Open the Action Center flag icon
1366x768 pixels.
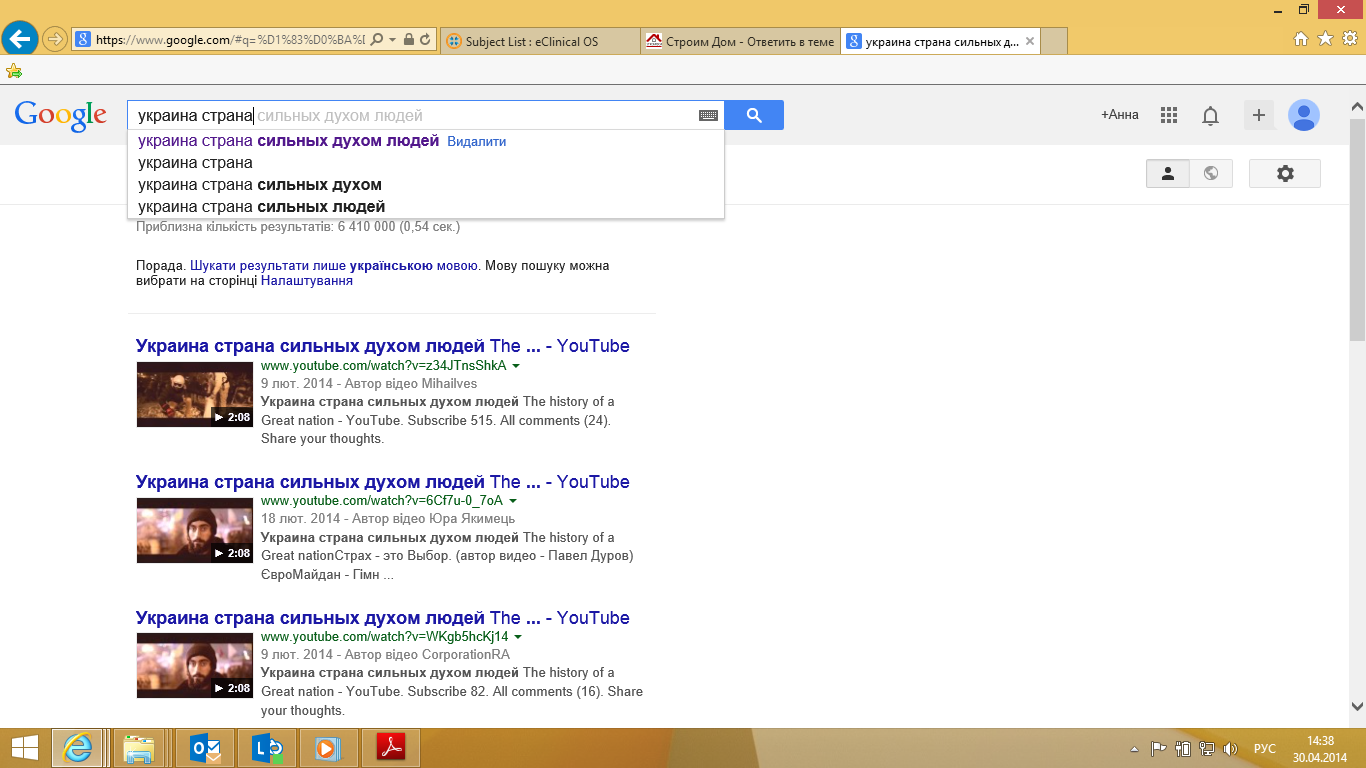(1159, 749)
